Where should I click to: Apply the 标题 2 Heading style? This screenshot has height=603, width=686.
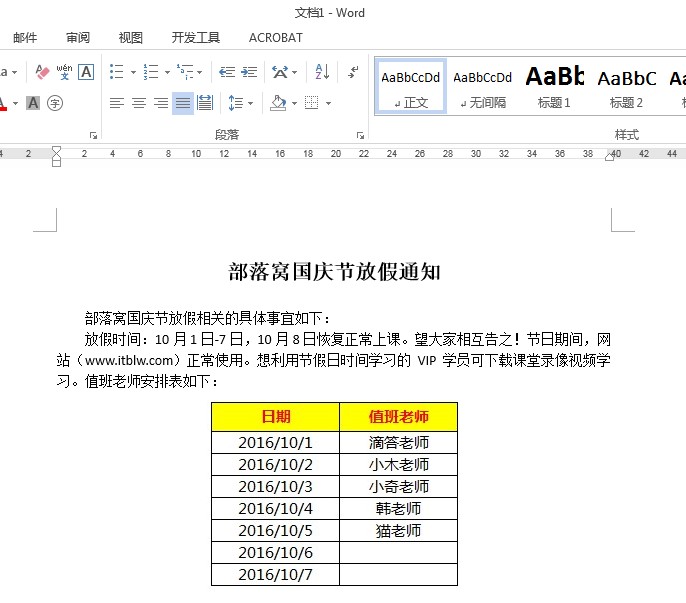(x=626, y=87)
